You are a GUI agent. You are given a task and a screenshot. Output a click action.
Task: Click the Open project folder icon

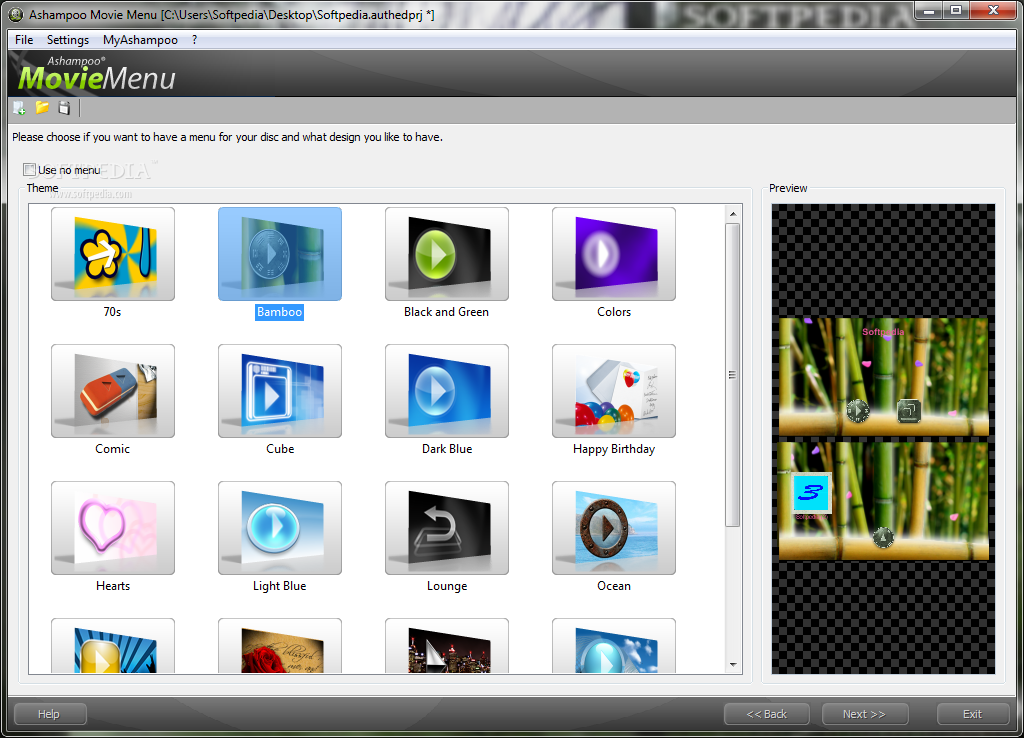(x=42, y=108)
